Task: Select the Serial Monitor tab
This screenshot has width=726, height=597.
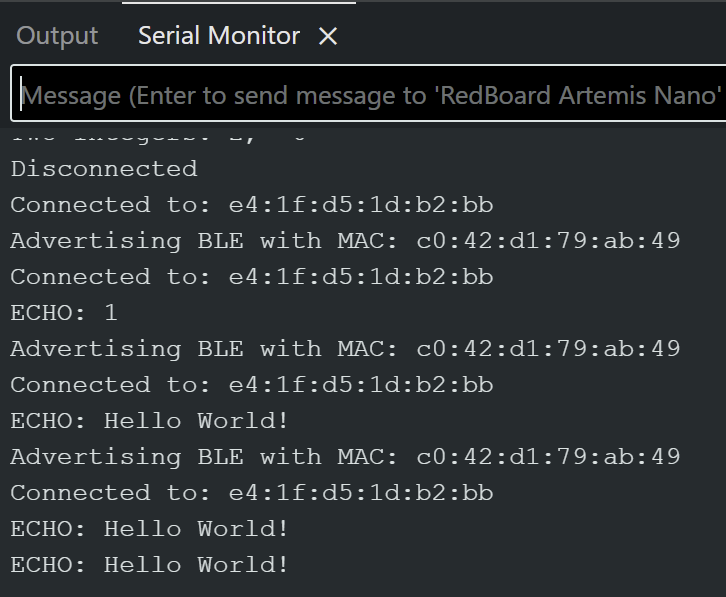Action: [219, 36]
